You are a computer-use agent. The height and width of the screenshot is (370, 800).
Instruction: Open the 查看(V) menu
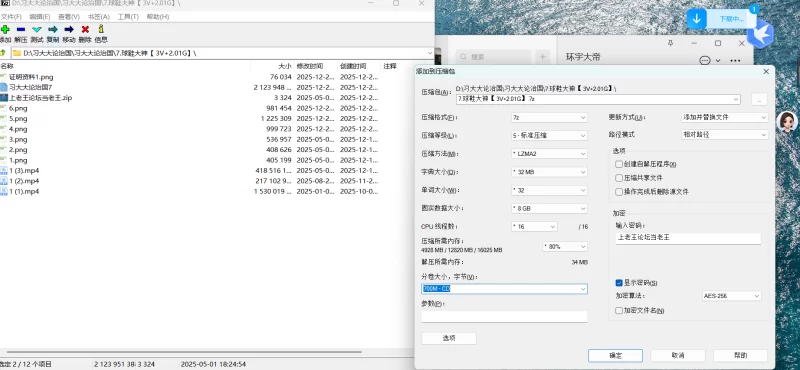(68, 17)
